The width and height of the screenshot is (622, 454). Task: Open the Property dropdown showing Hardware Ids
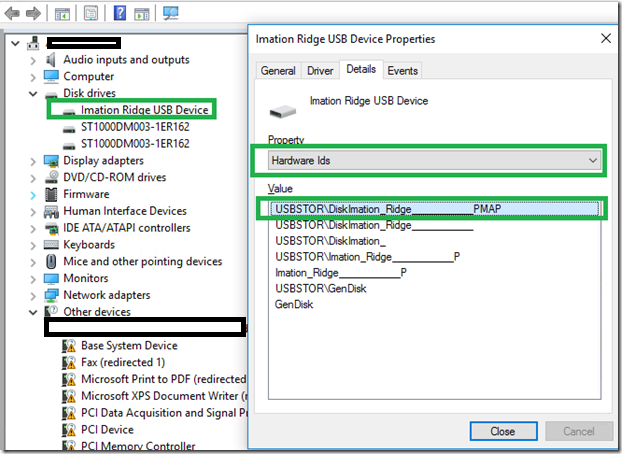click(434, 160)
